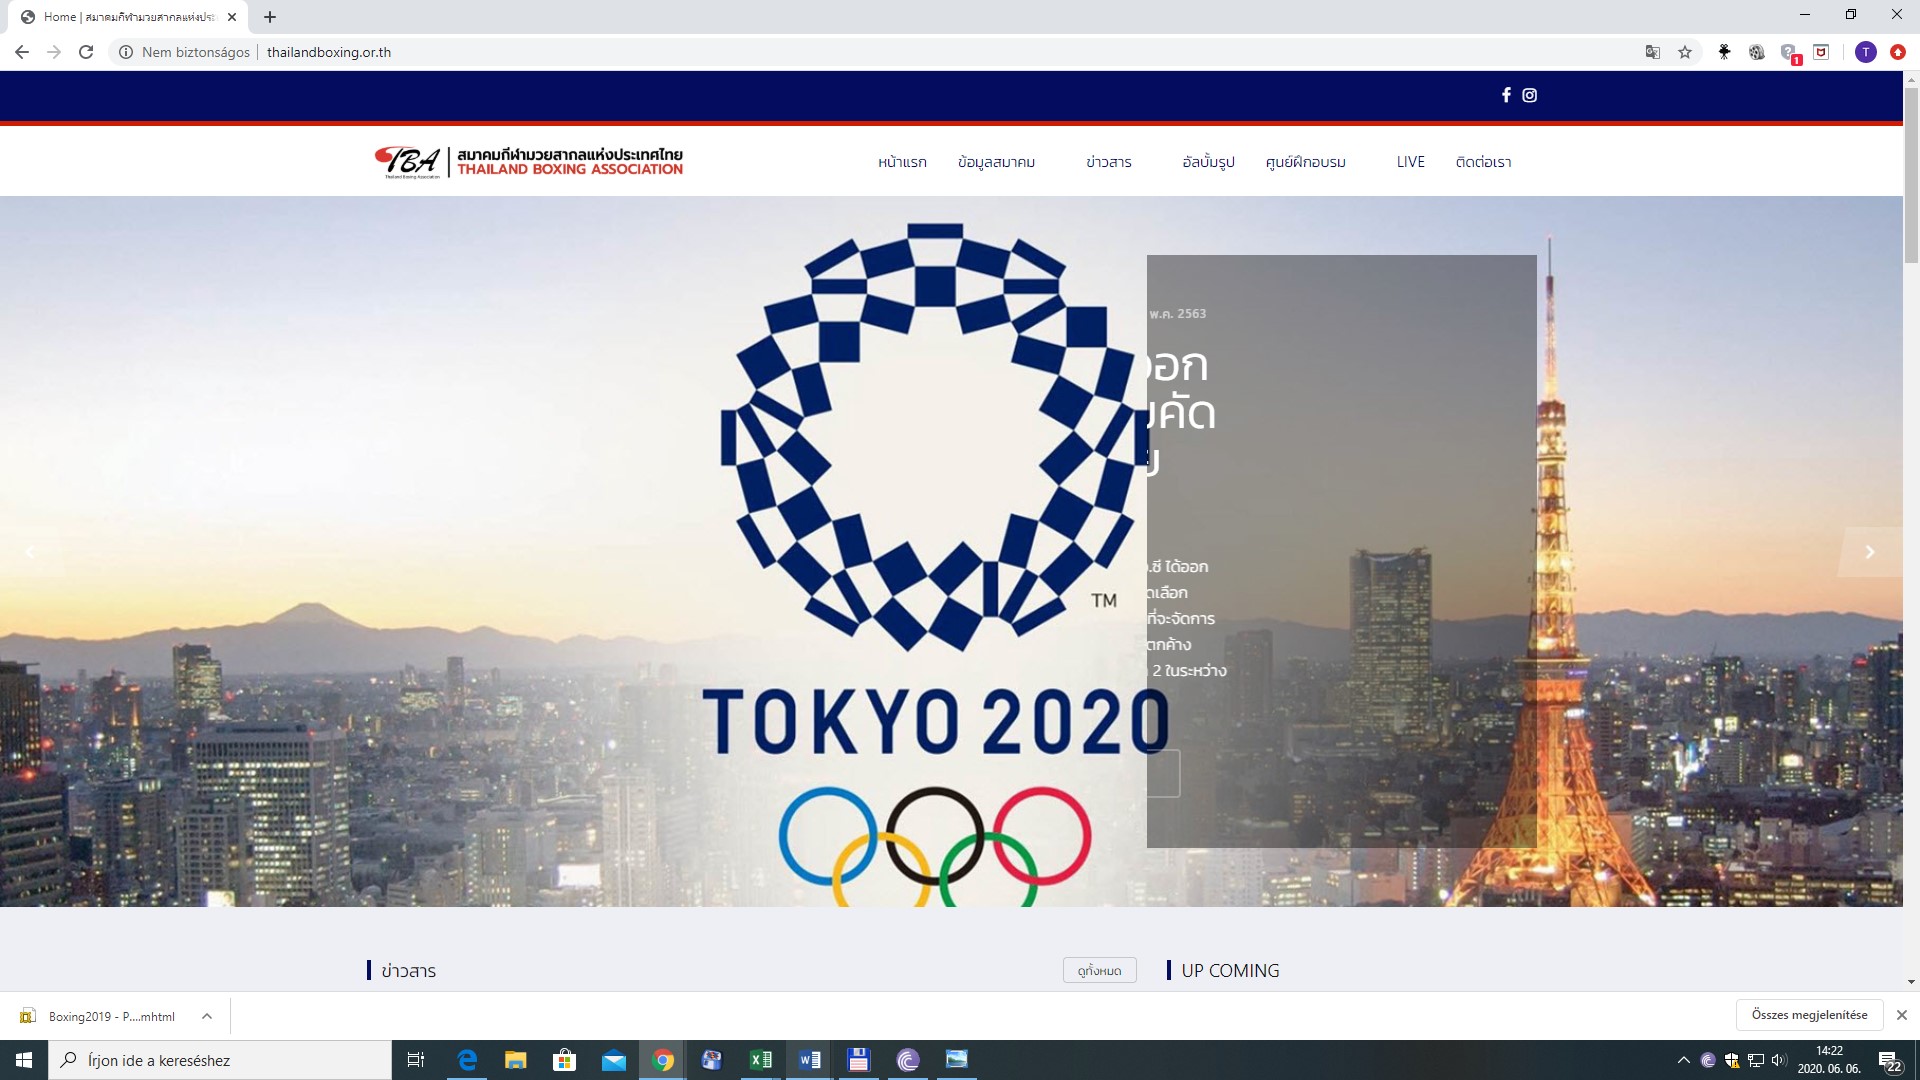Open the หน้าแรก home menu item

point(902,162)
